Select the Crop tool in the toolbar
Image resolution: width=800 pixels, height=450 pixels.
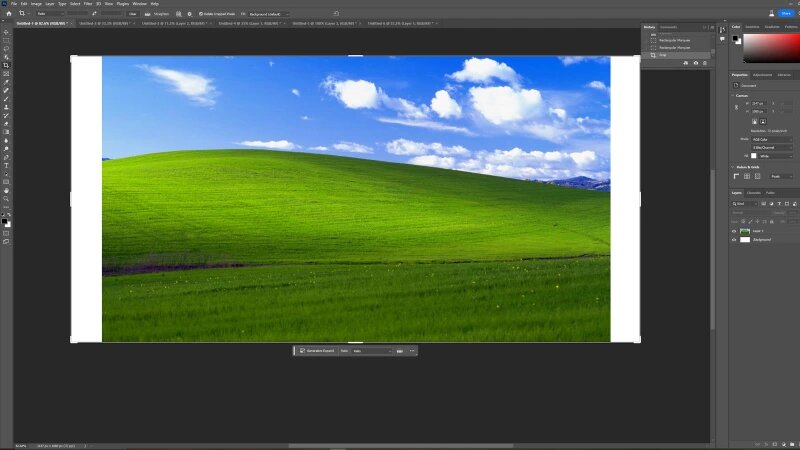[6, 65]
